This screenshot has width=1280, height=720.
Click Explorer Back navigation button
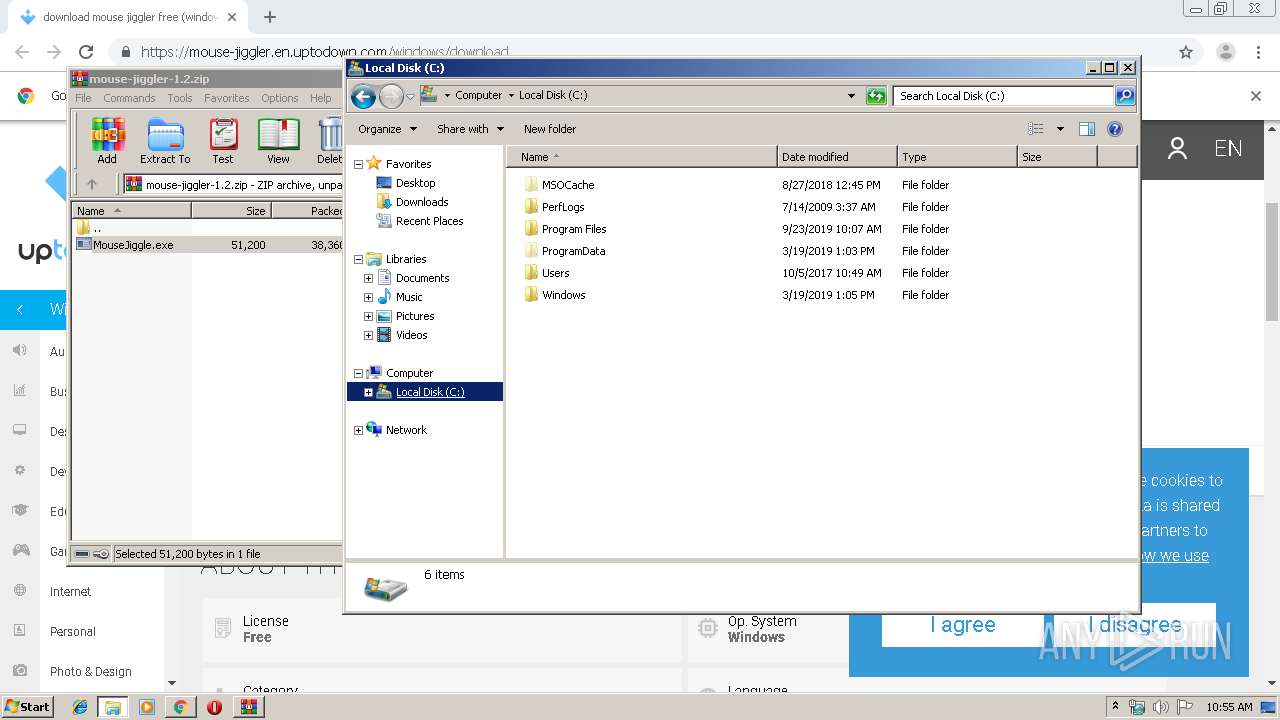click(364, 96)
